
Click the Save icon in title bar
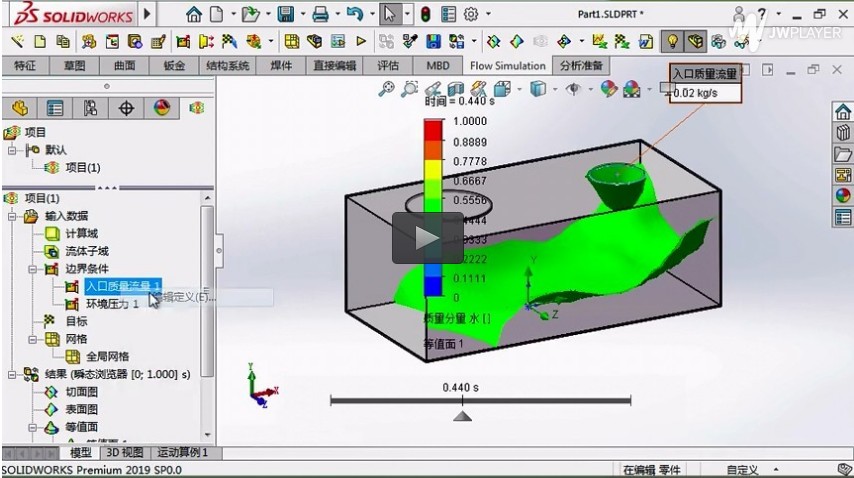(x=285, y=14)
